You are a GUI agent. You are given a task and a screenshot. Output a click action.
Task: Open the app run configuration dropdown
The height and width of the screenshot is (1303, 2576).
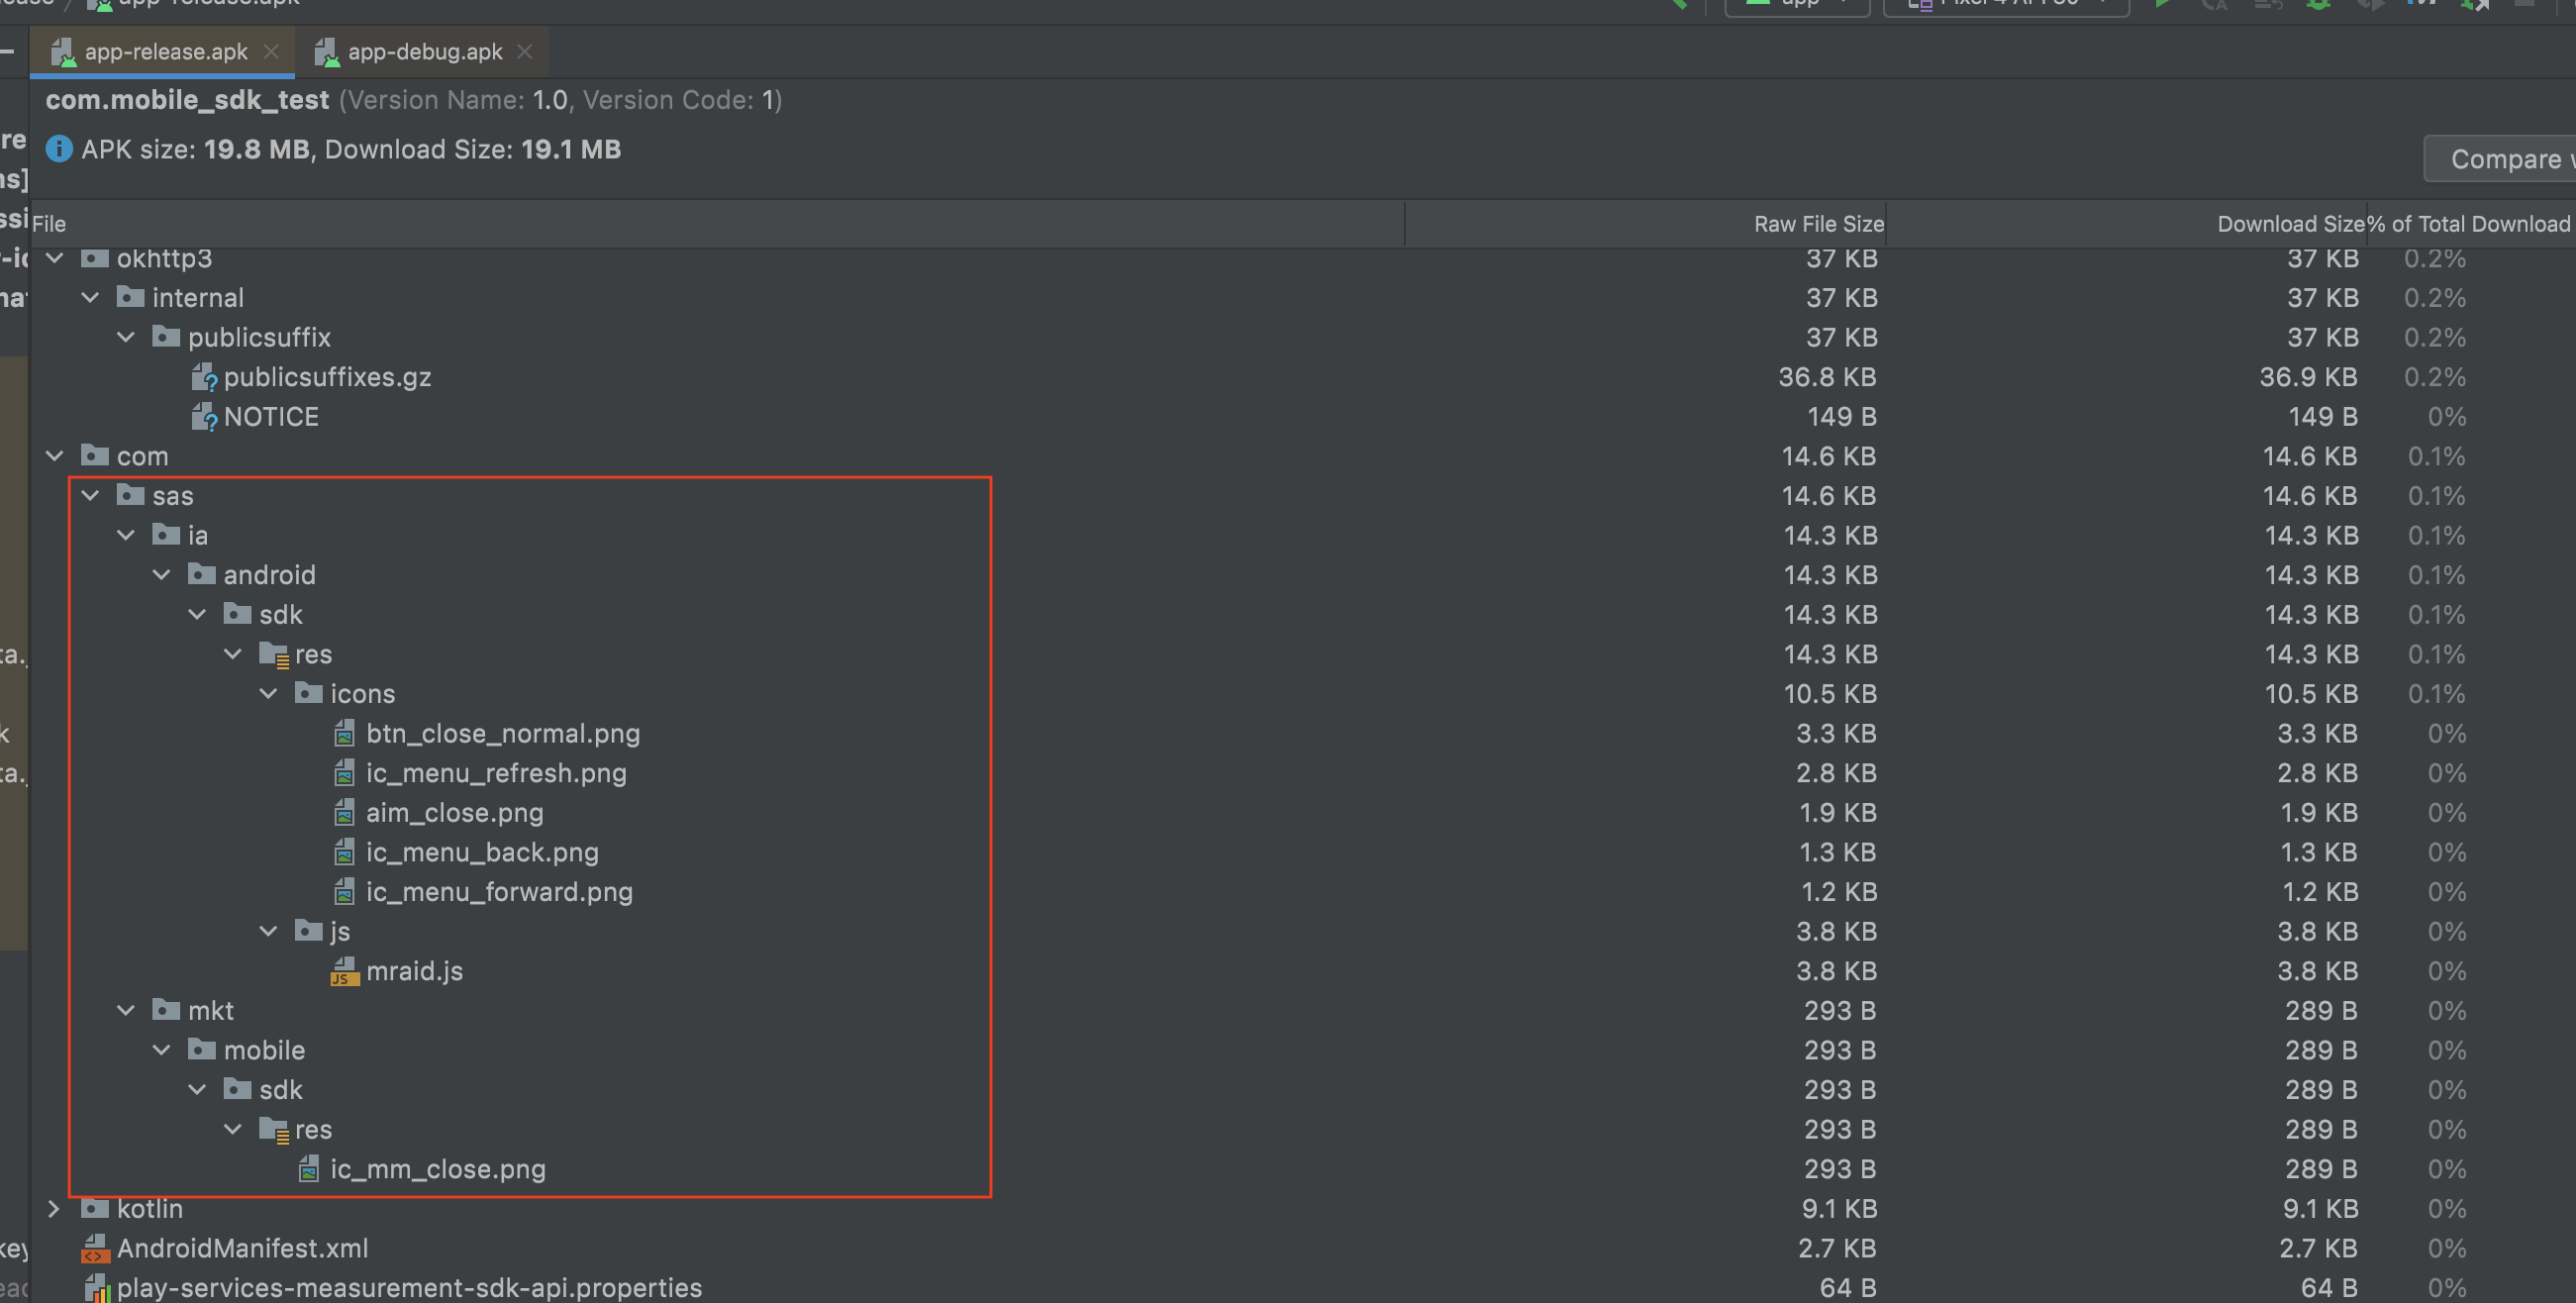tap(1797, 5)
